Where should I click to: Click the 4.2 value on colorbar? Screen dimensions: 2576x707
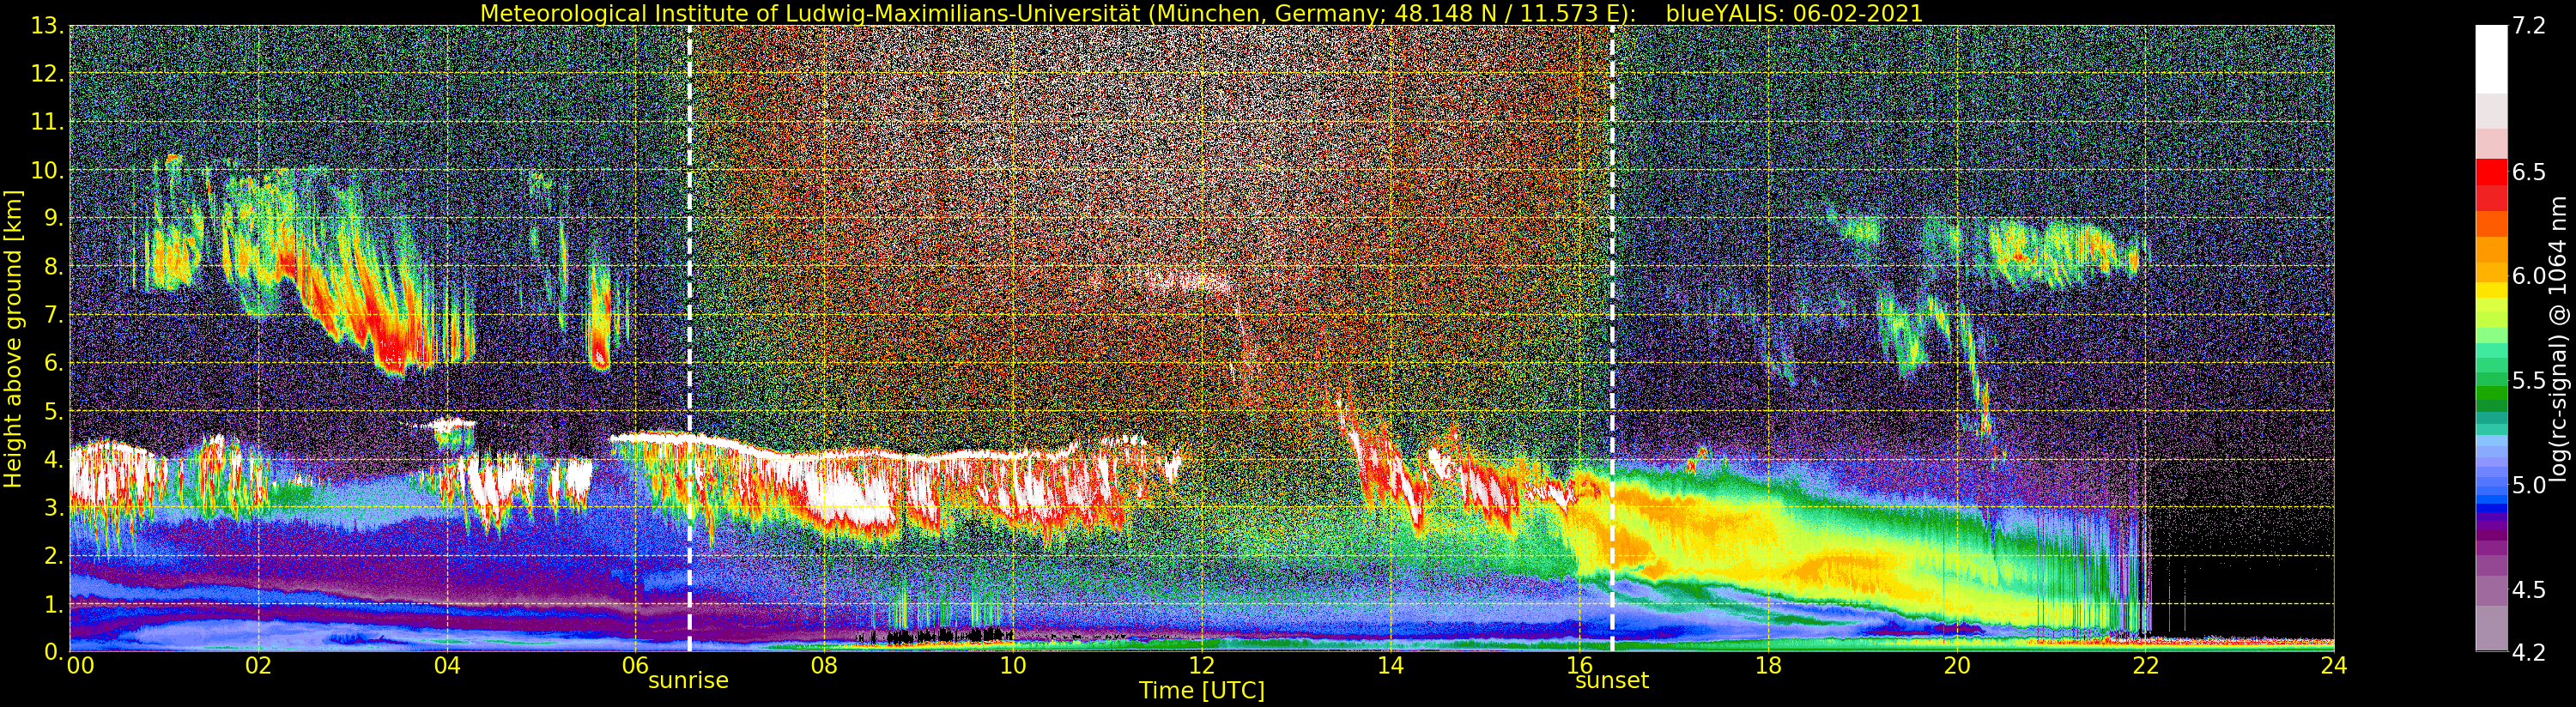coord(2529,652)
